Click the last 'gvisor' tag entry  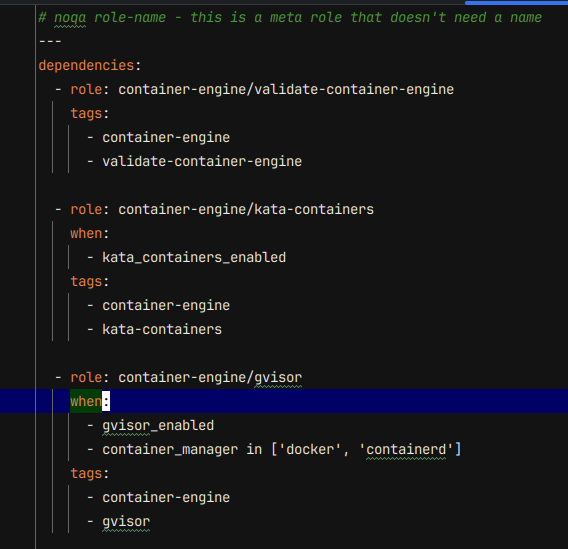pos(126,521)
